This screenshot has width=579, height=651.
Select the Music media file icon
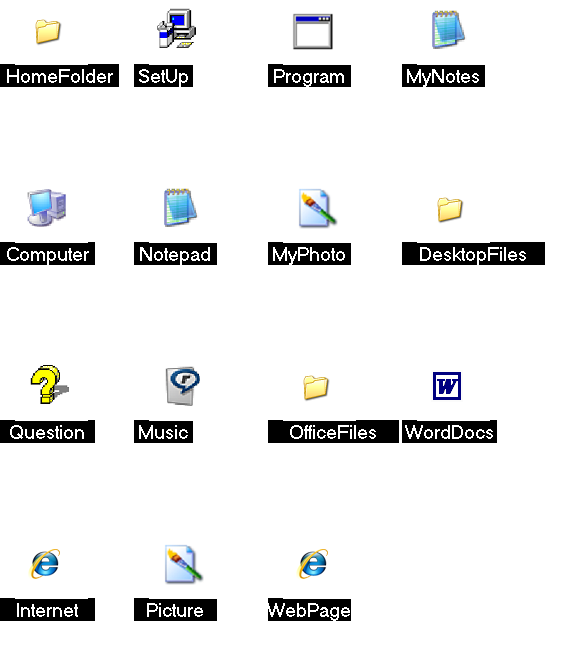tap(183, 386)
